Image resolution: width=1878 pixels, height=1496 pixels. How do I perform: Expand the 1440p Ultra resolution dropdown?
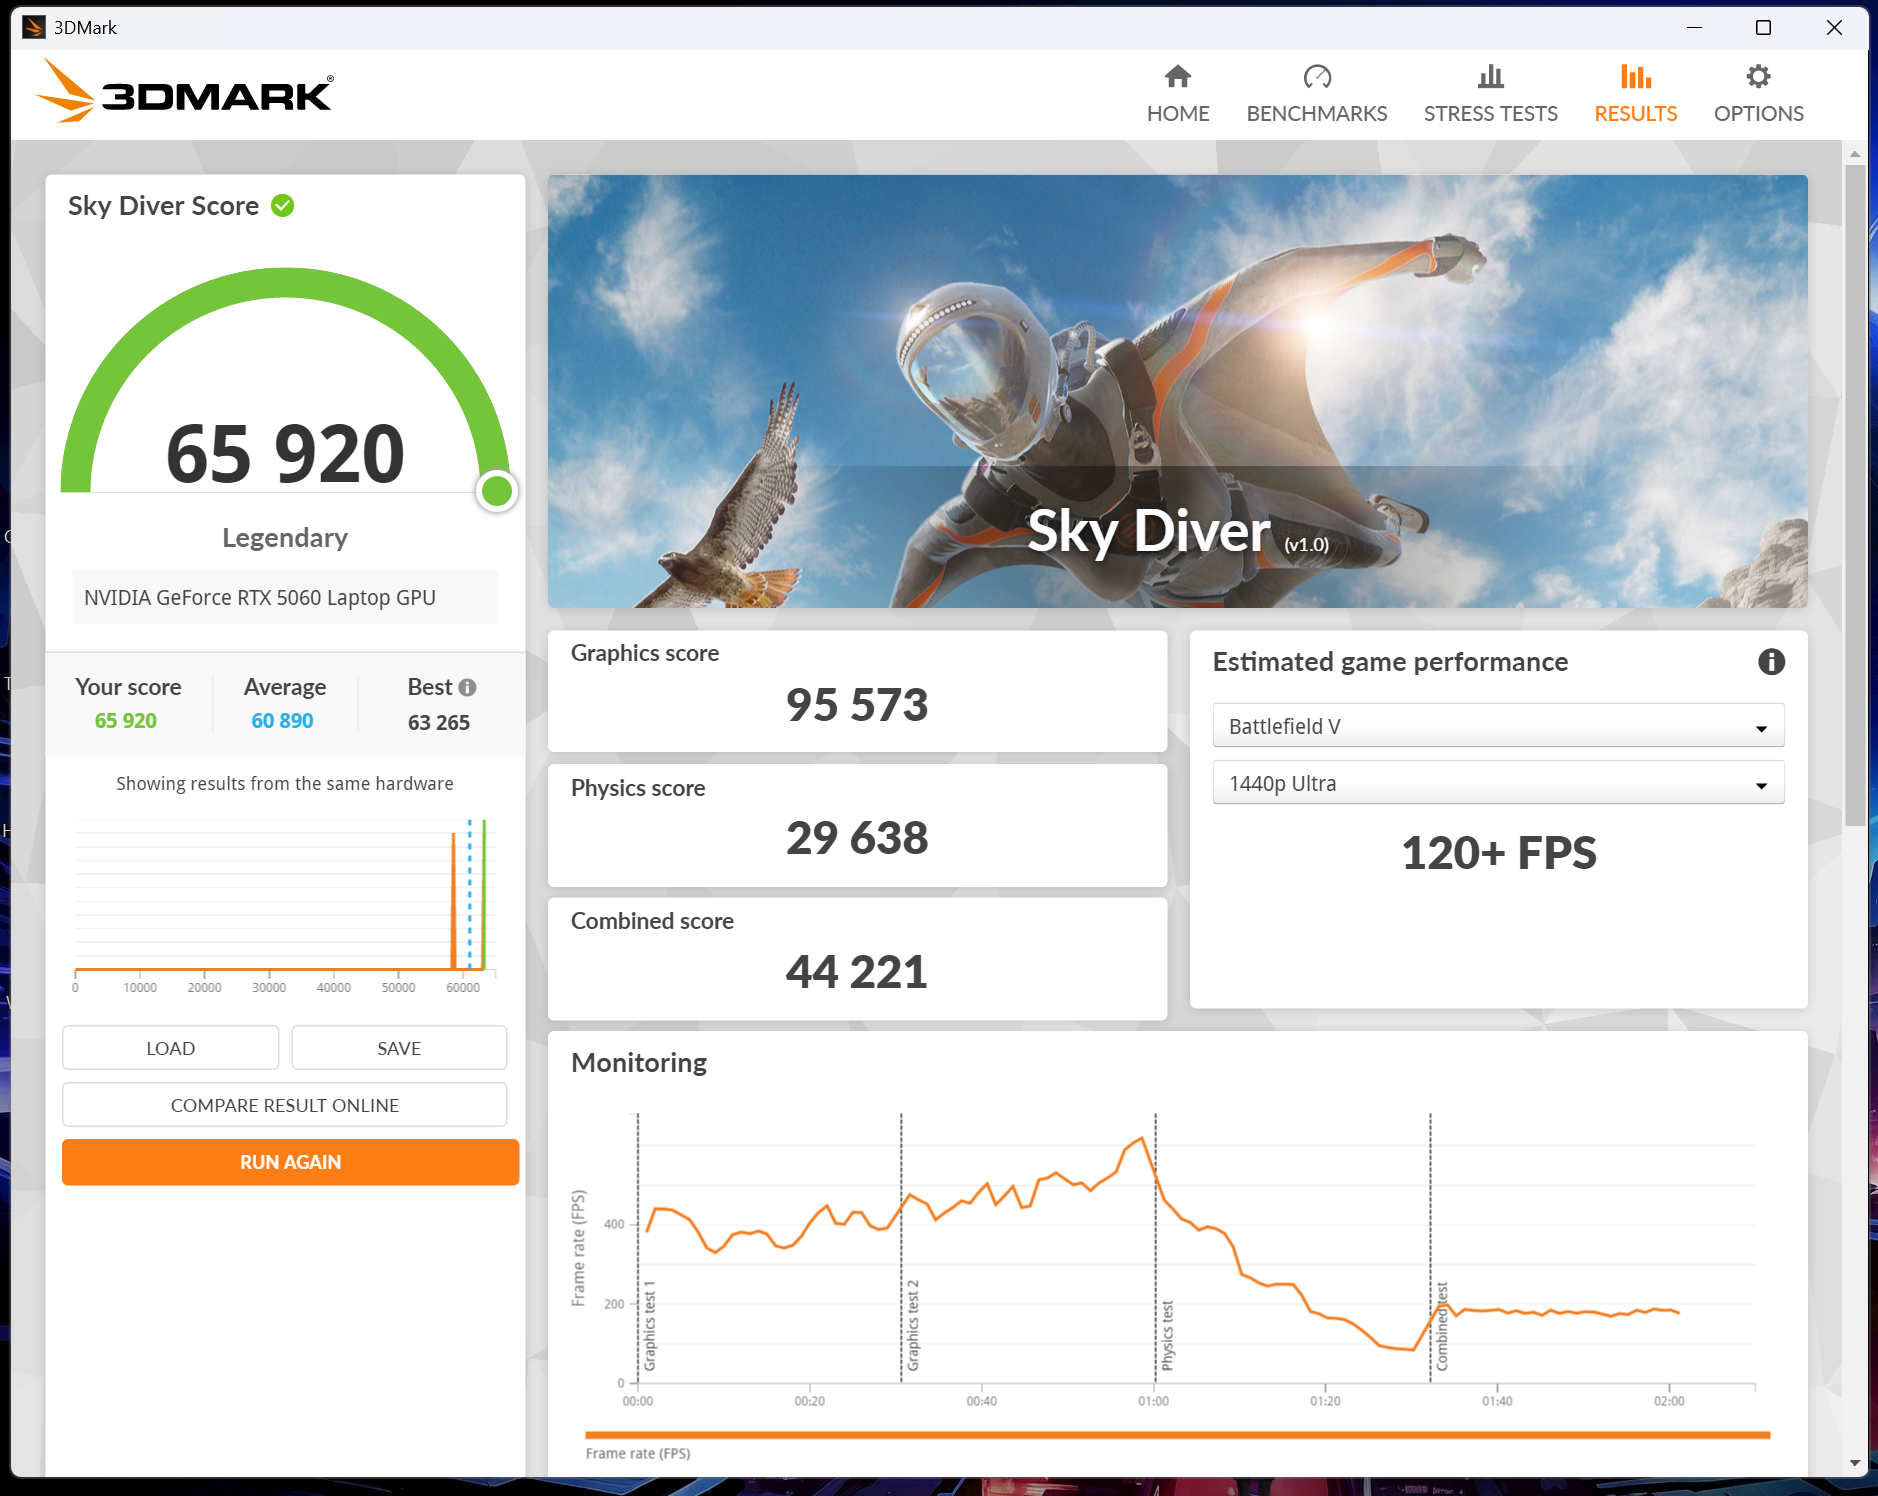tap(1498, 783)
